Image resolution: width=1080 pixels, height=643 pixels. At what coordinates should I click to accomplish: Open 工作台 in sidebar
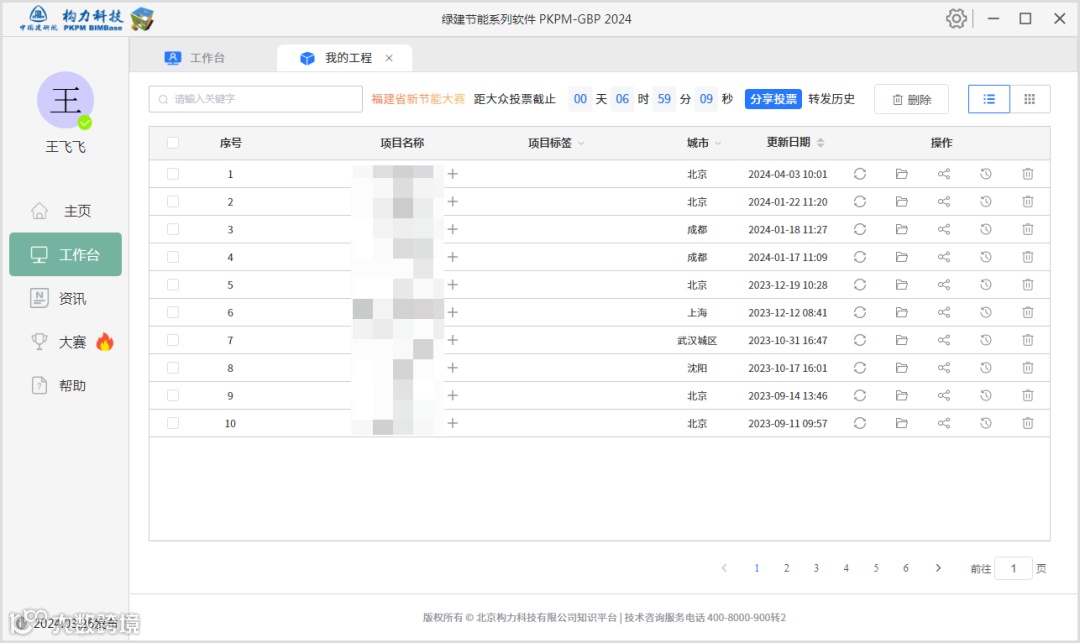65,254
